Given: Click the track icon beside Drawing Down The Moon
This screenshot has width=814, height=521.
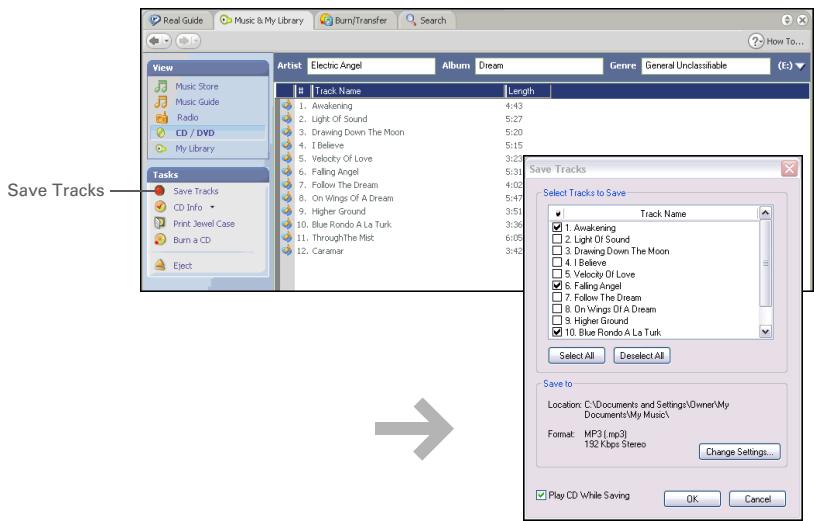Looking at the screenshot, I should click(287, 132).
